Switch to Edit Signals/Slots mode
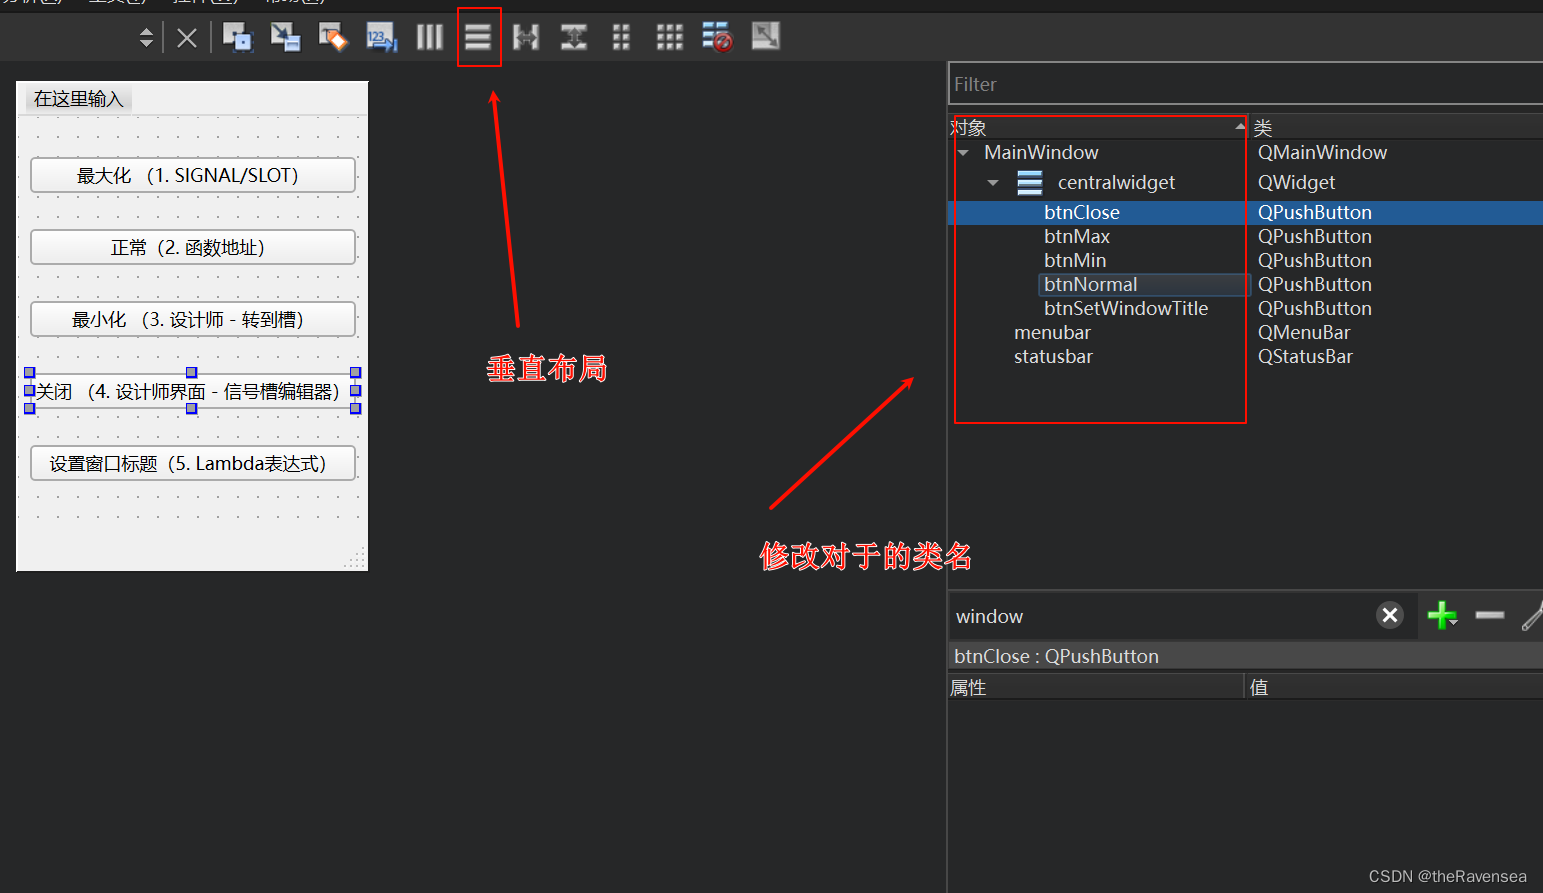This screenshot has width=1543, height=893. coord(285,38)
